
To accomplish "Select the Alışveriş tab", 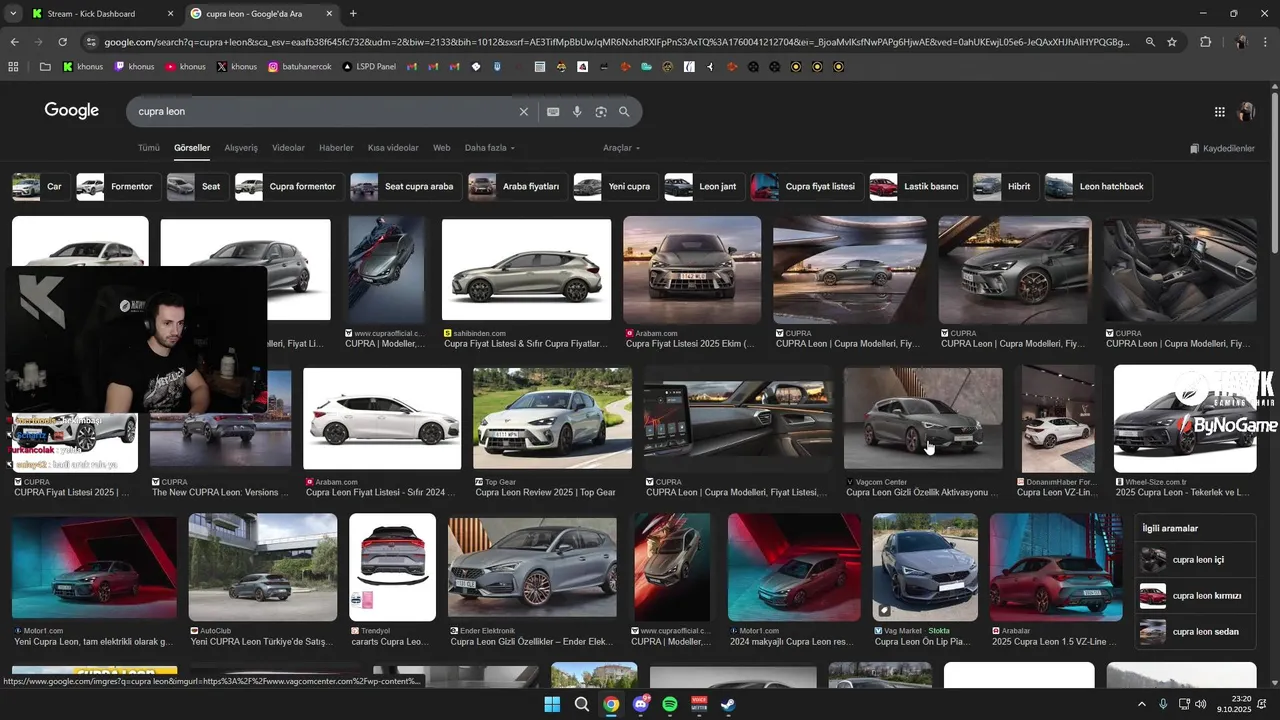I will pyautogui.click(x=241, y=148).
